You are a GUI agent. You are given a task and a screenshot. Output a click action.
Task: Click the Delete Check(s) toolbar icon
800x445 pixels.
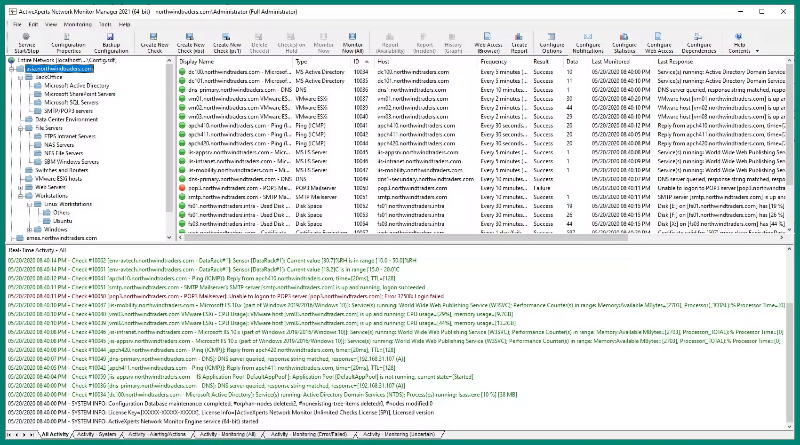click(259, 37)
